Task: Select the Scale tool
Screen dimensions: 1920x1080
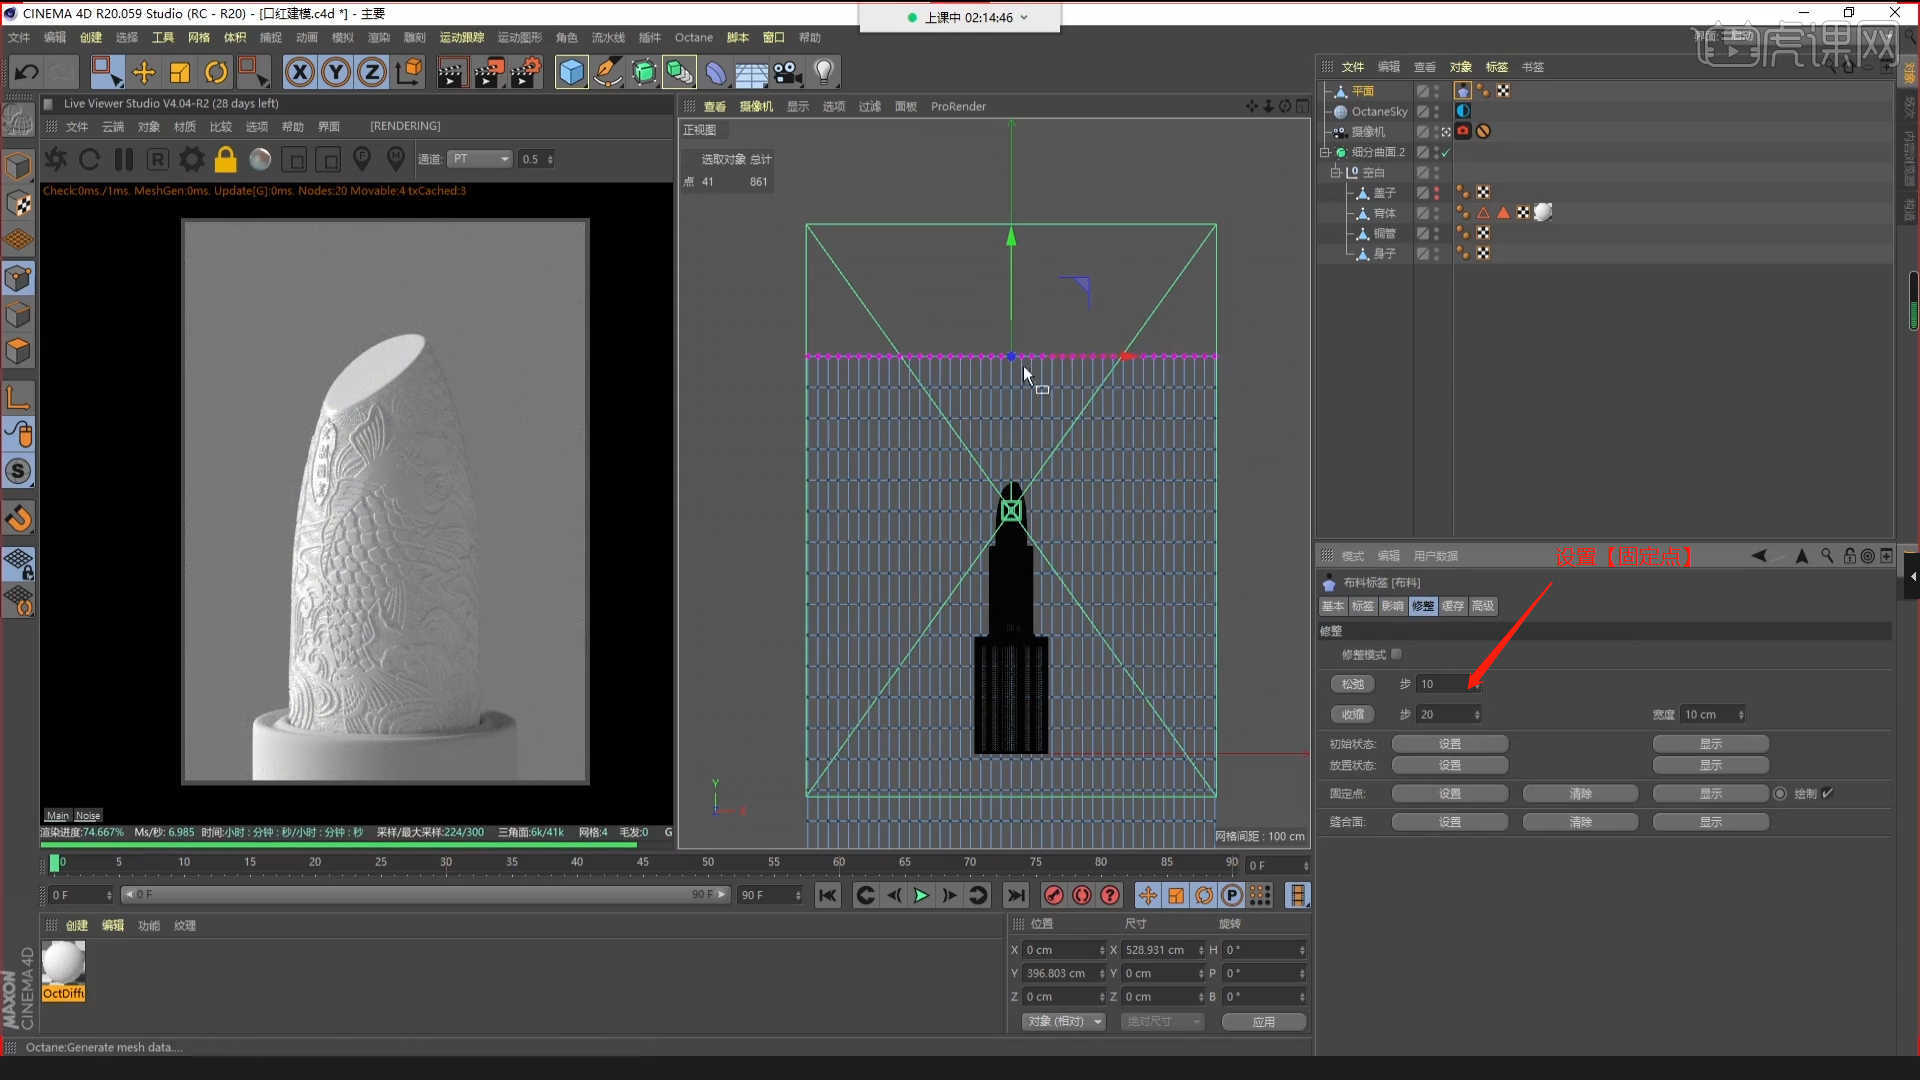Action: pos(180,72)
